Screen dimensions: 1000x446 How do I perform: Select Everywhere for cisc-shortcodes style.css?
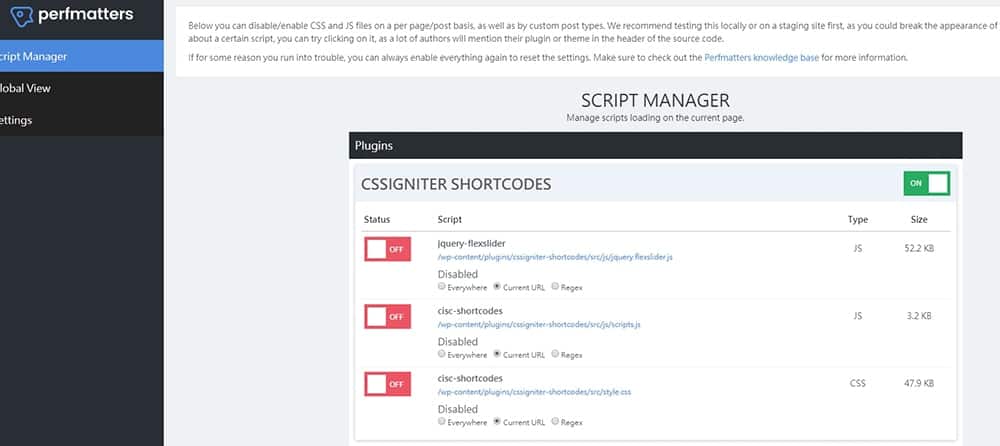(442, 421)
